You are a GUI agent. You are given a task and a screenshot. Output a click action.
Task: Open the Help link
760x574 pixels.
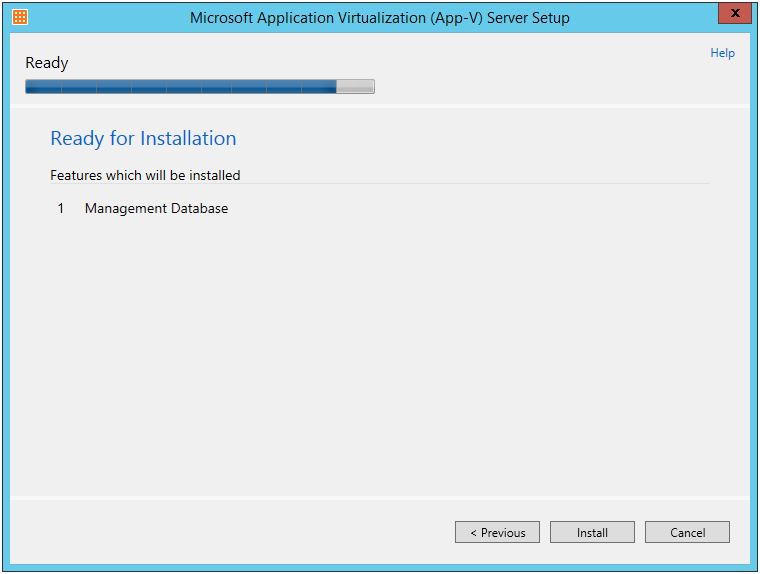coord(722,53)
